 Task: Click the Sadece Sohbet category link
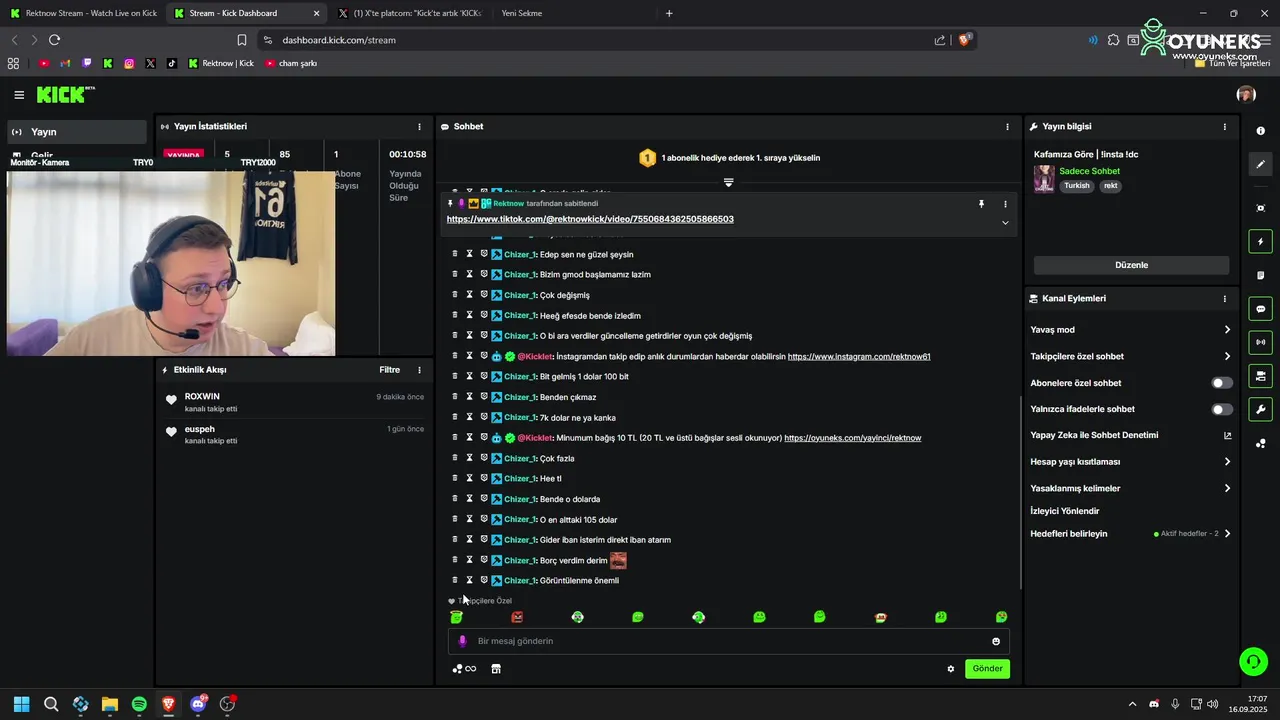click(1089, 172)
